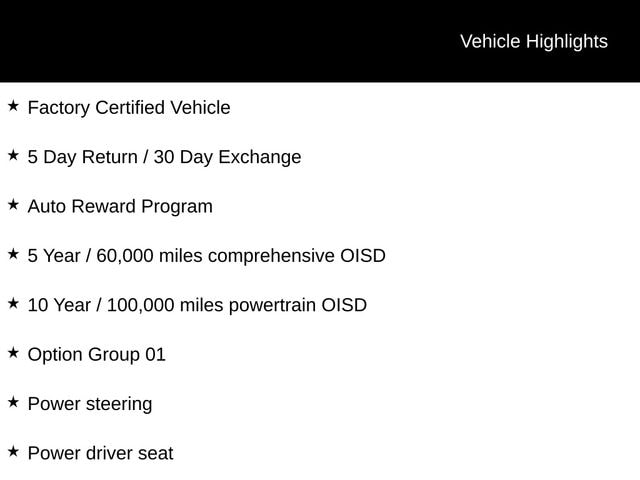This screenshot has width=640, height=480.
Task: Click the star next to Power steering
Action: [x=13, y=402]
